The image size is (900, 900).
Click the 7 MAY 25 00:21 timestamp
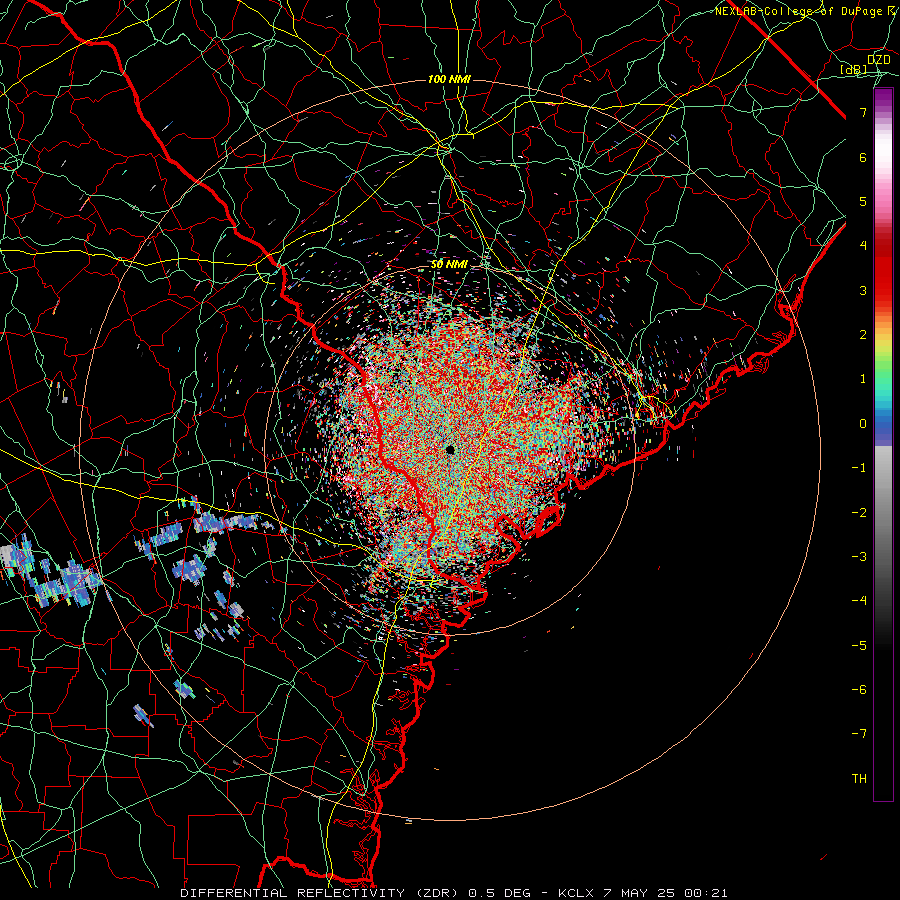point(665,893)
